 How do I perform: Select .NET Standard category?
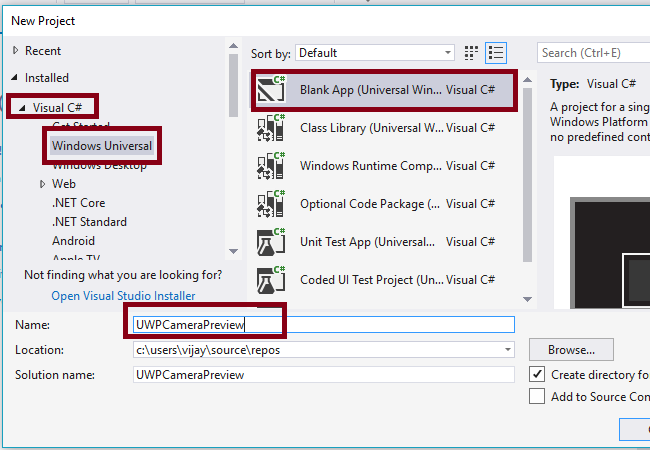89,222
